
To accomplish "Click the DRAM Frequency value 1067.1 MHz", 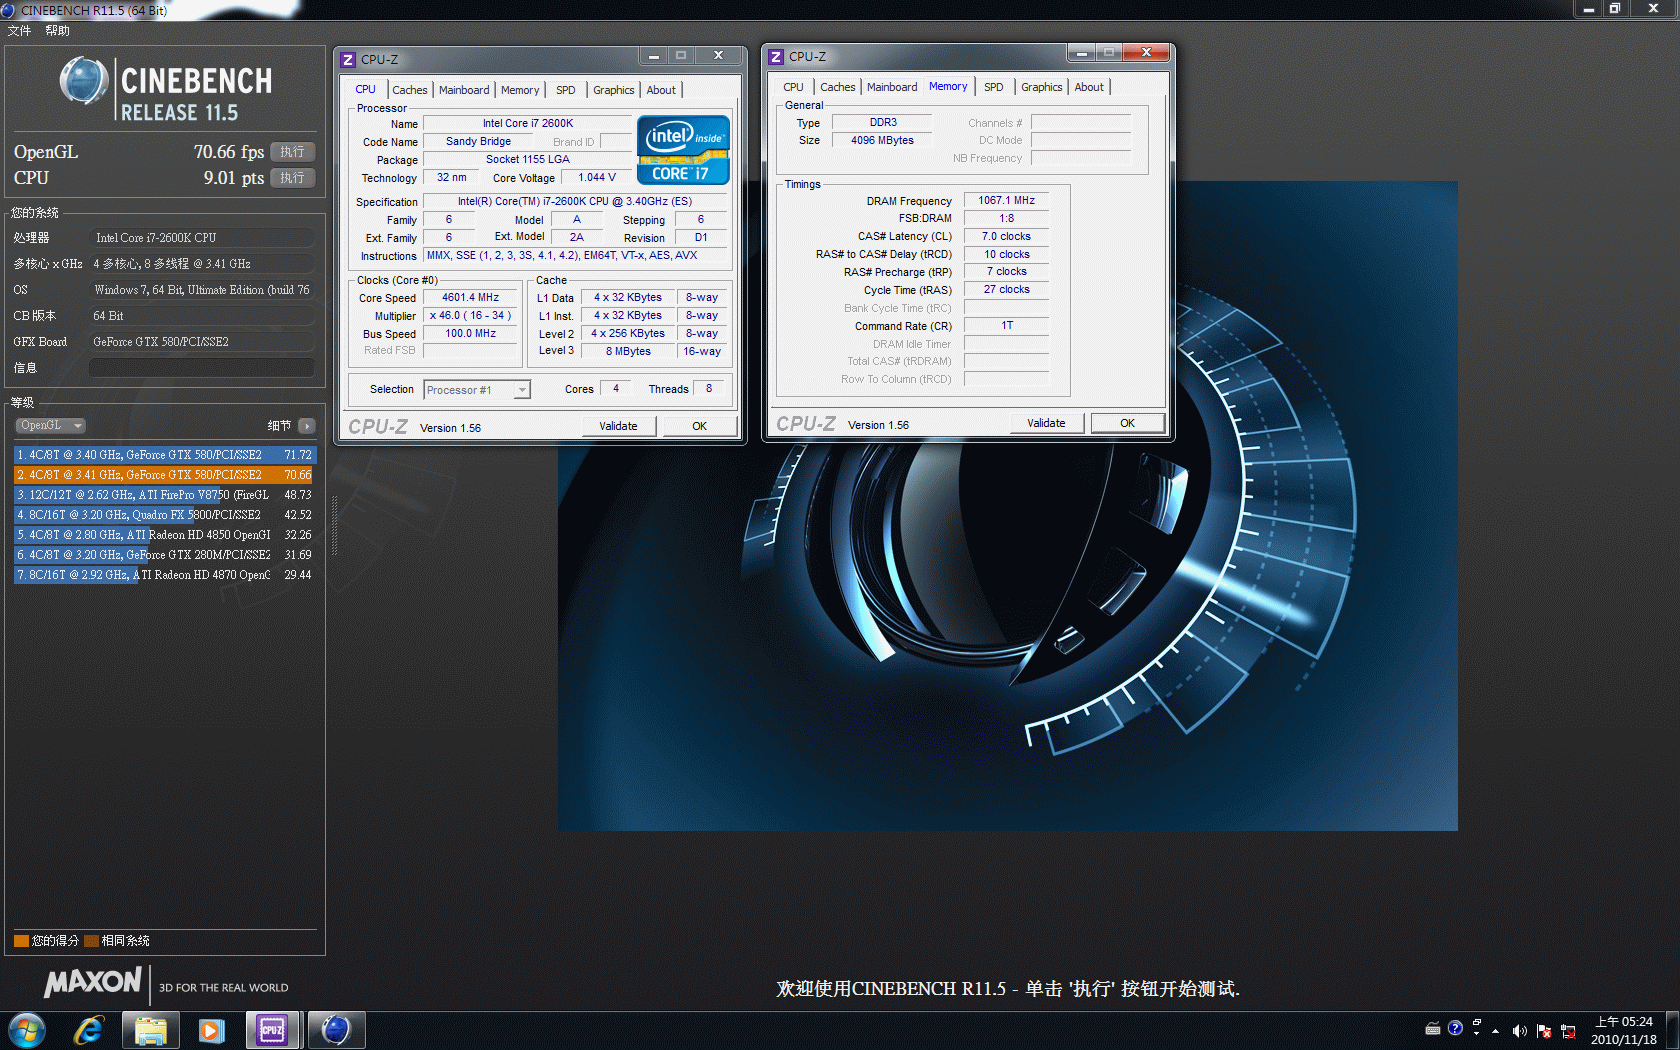I will 1006,201.
